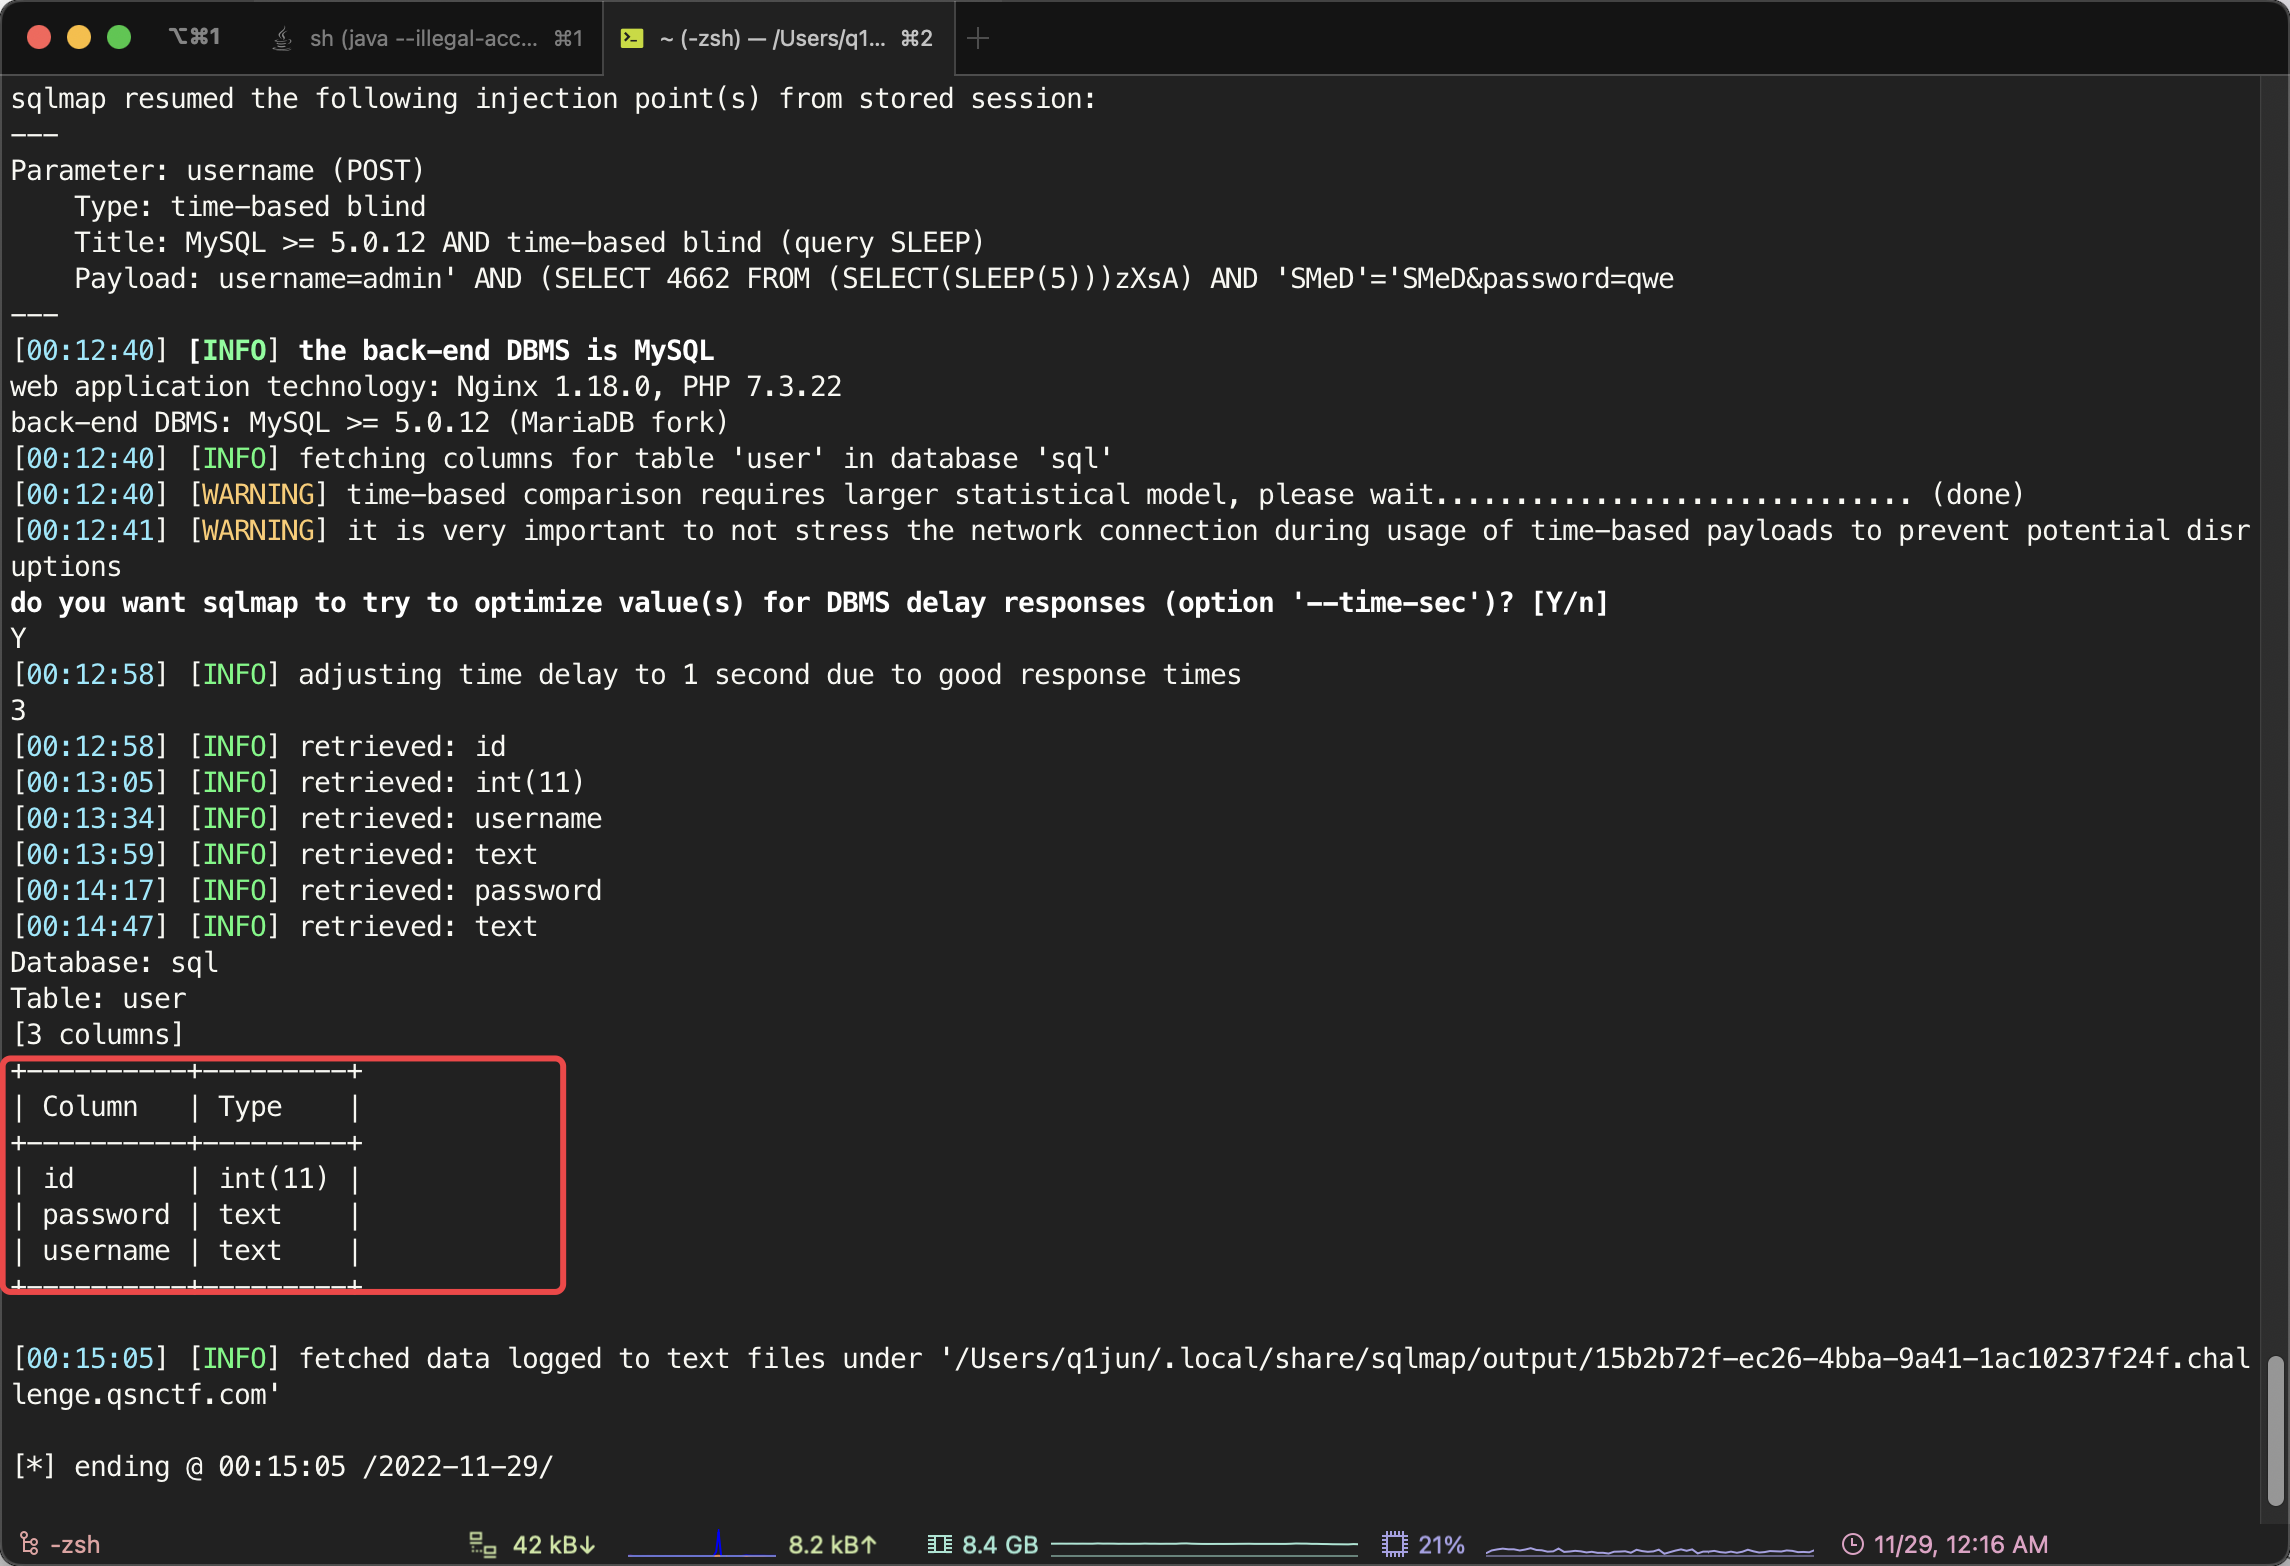2290x1566 pixels.
Task: Click the vertical scrollbar thumb at right edge
Action: click(x=2275, y=1430)
